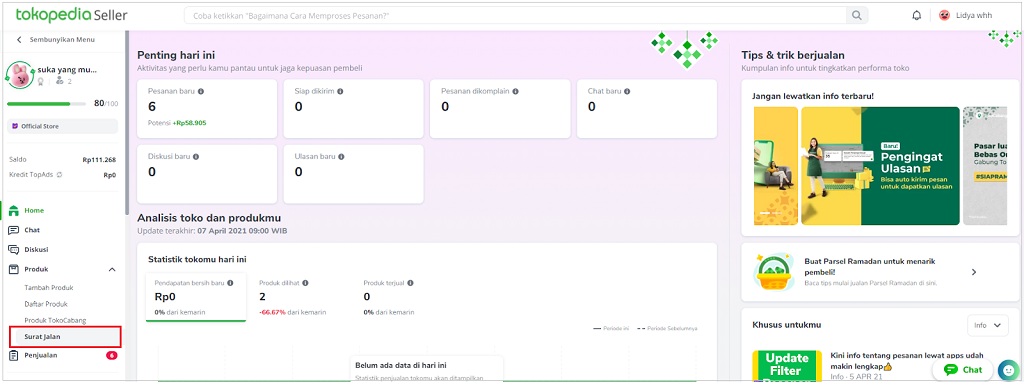Open the floating Chat bubble button
This screenshot has height=382, width=1024.
coord(963,370)
